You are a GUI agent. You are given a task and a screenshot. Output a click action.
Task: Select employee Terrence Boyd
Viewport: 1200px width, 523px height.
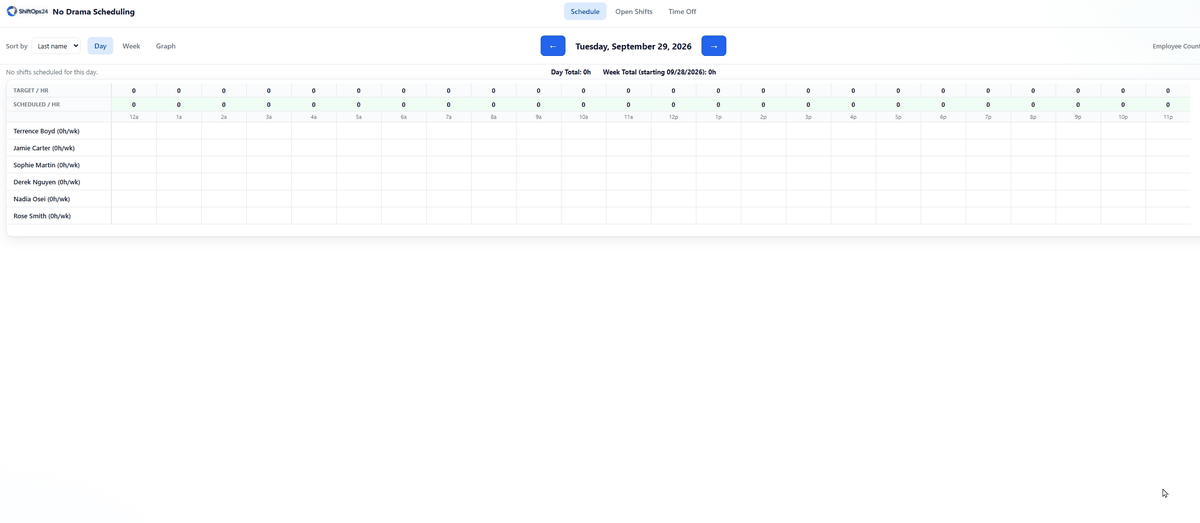[x=47, y=131]
